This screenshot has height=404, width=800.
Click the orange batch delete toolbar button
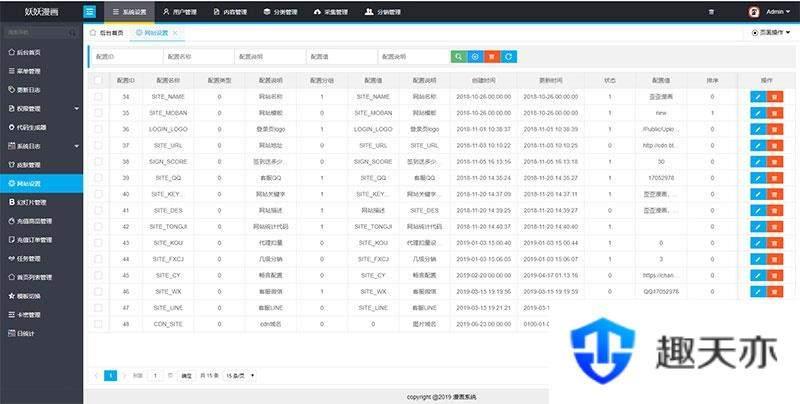(x=492, y=57)
